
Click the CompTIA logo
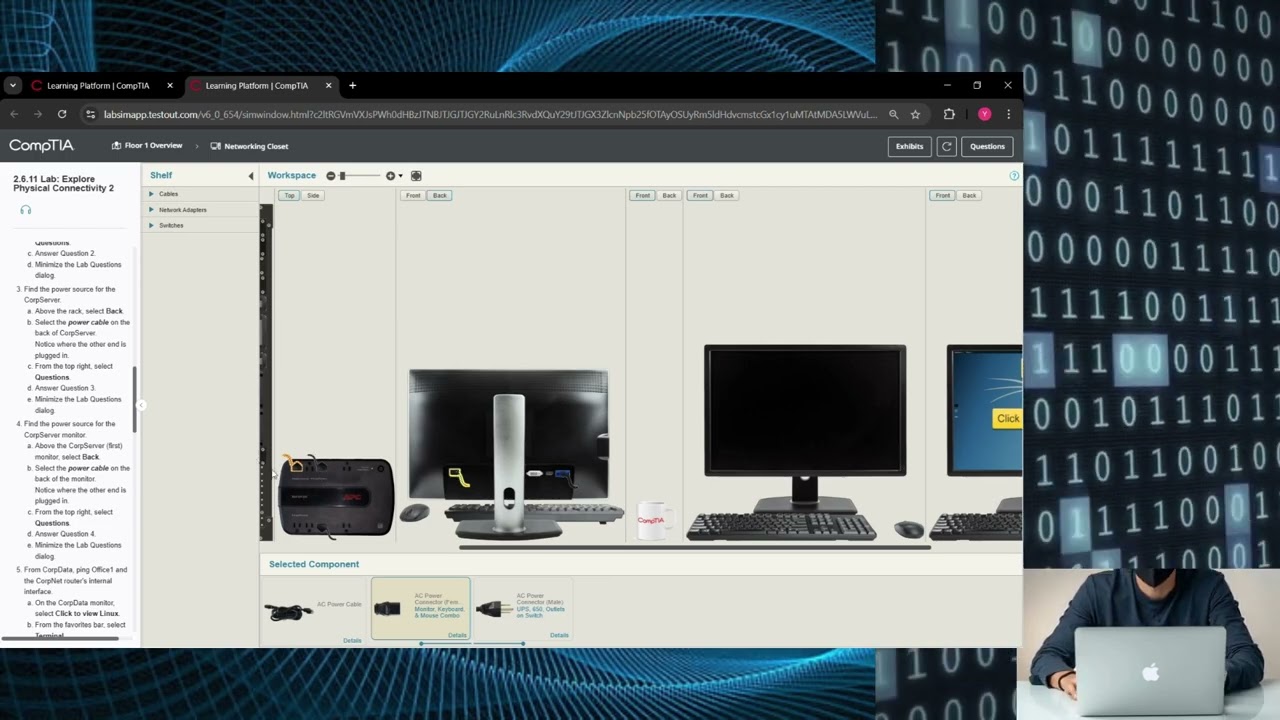coord(41,146)
